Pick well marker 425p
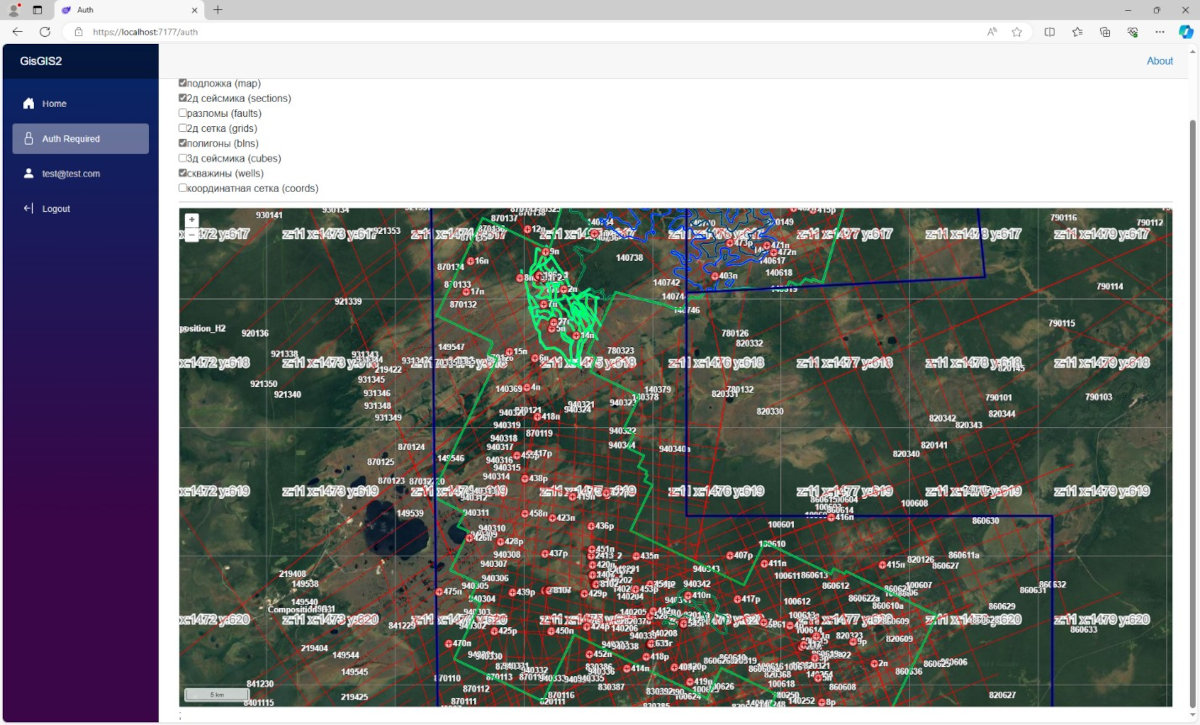The height and width of the screenshot is (725, 1200). click(x=493, y=631)
